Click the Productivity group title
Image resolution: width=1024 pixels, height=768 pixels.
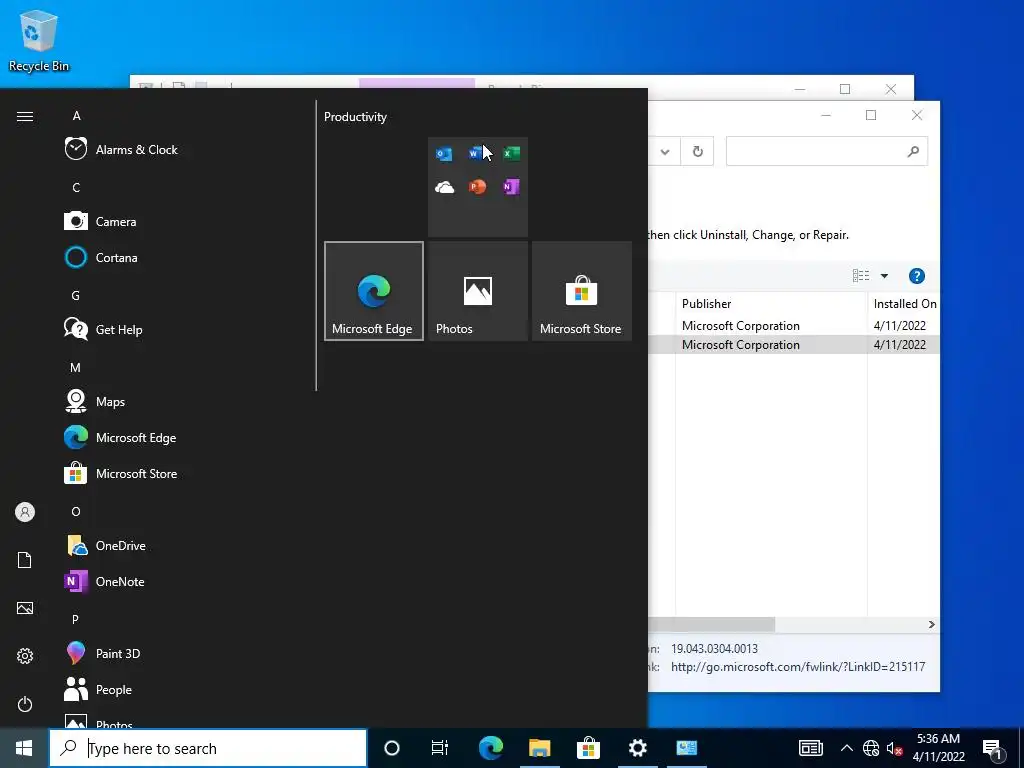point(355,117)
